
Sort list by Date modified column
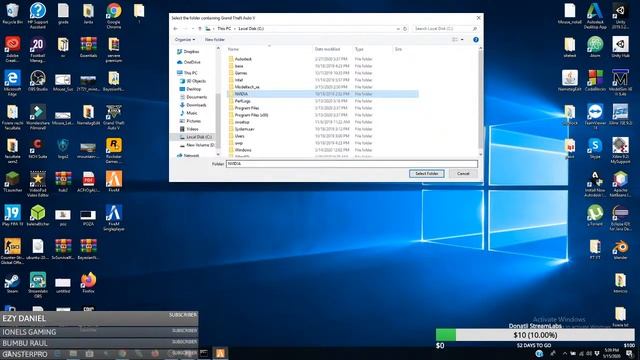(x=332, y=49)
